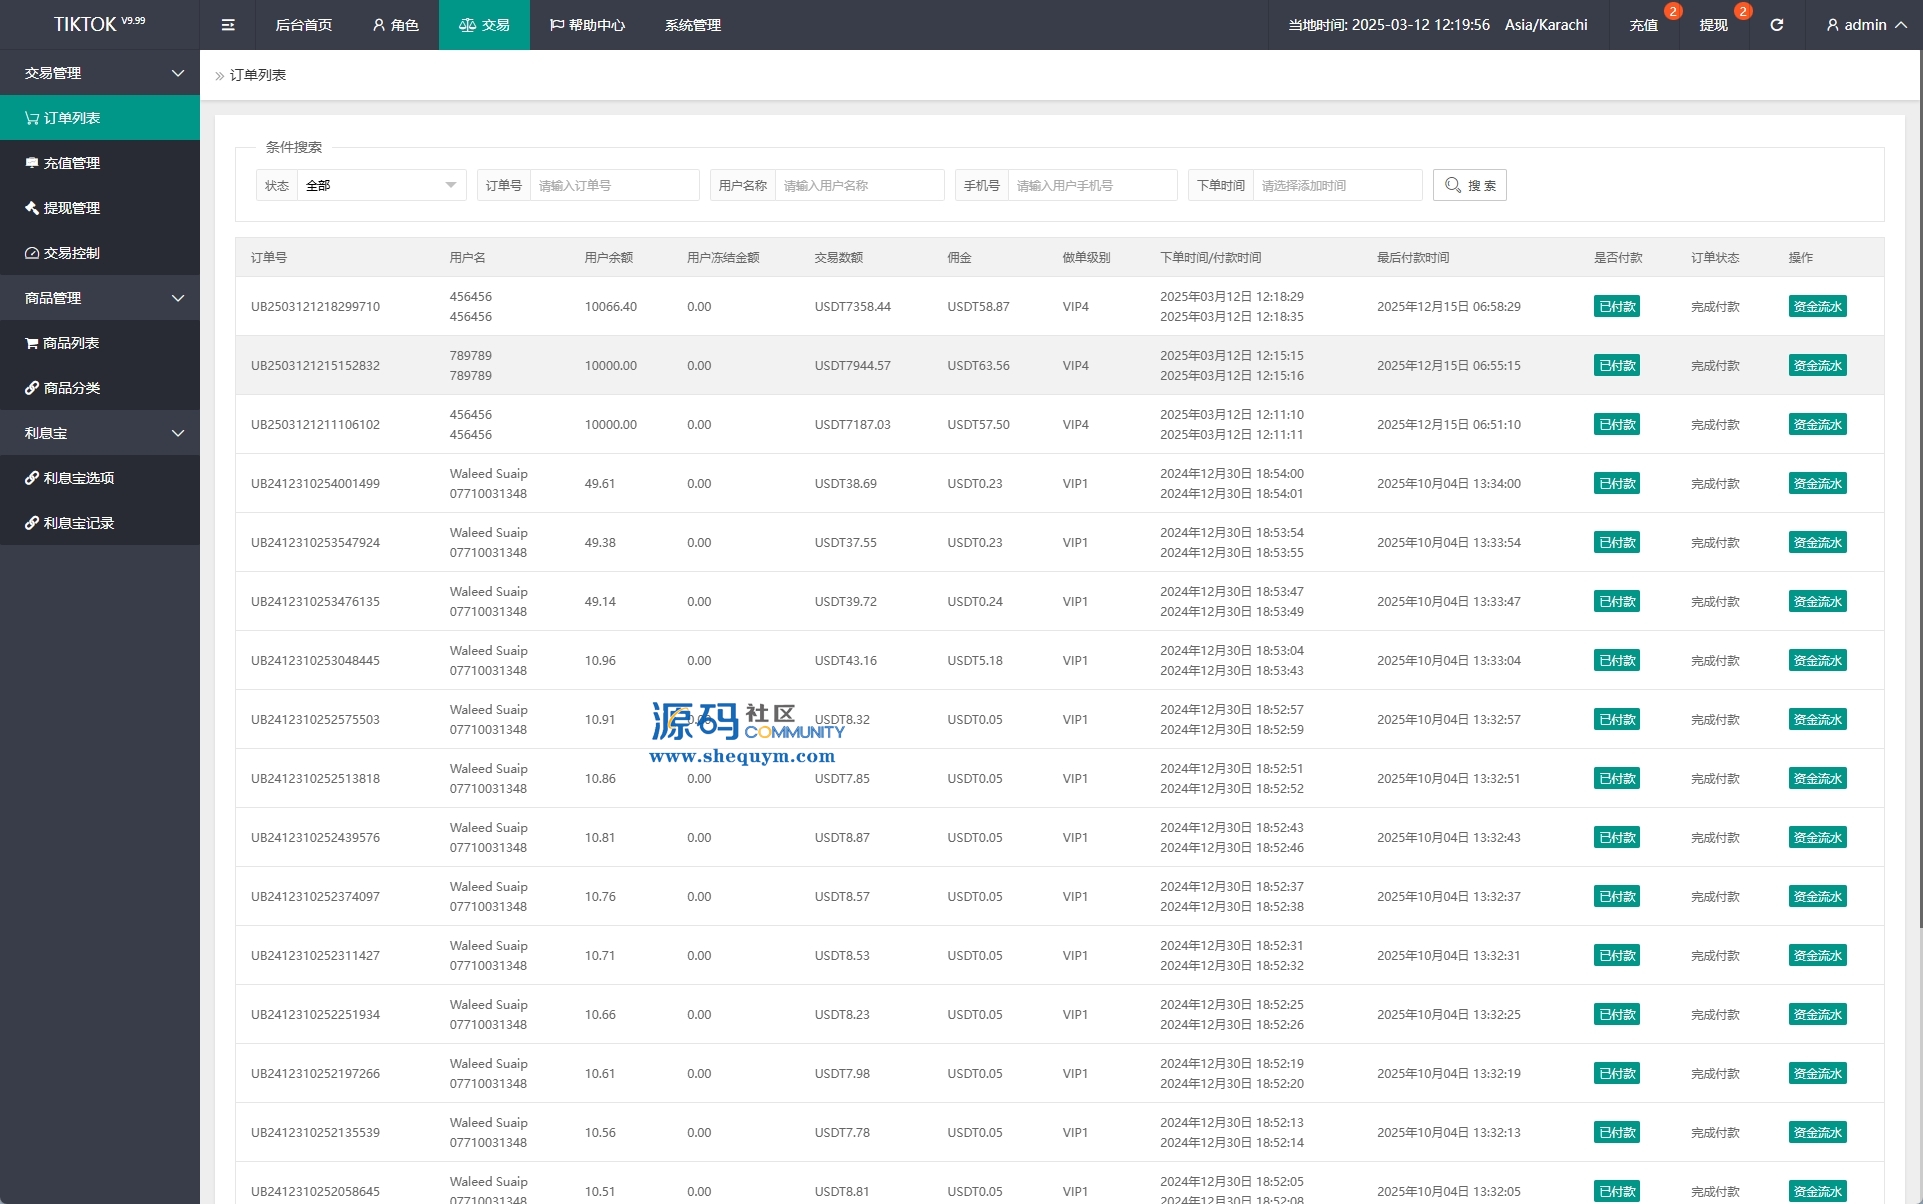This screenshot has width=1923, height=1204.
Task: Click 资金流水 for order UB2412310252439576
Action: (1817, 837)
